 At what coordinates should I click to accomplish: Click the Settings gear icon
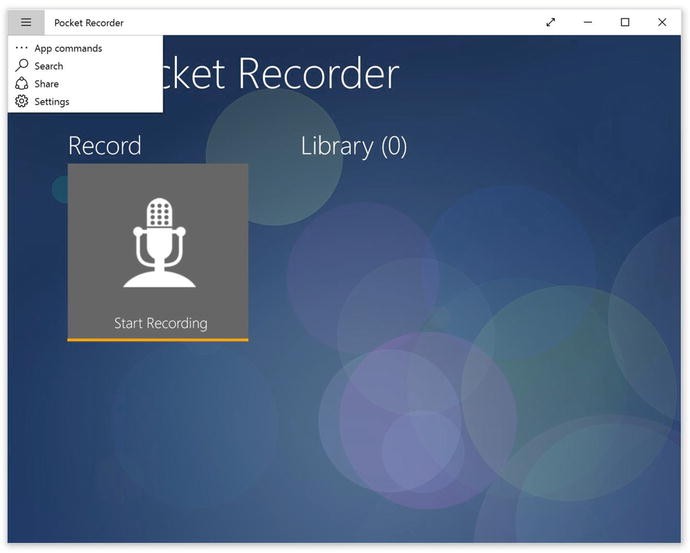click(21, 102)
